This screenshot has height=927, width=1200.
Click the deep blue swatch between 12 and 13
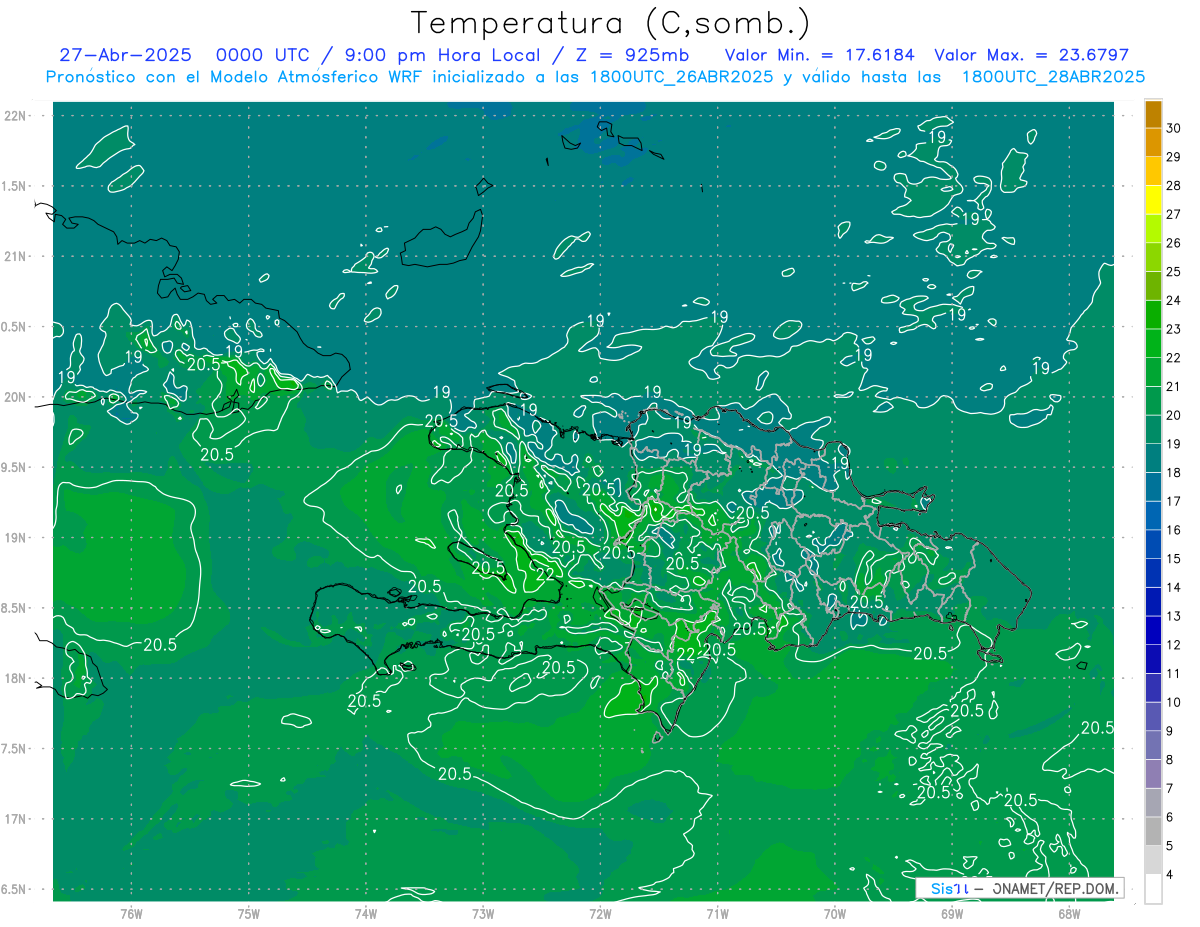(1153, 631)
